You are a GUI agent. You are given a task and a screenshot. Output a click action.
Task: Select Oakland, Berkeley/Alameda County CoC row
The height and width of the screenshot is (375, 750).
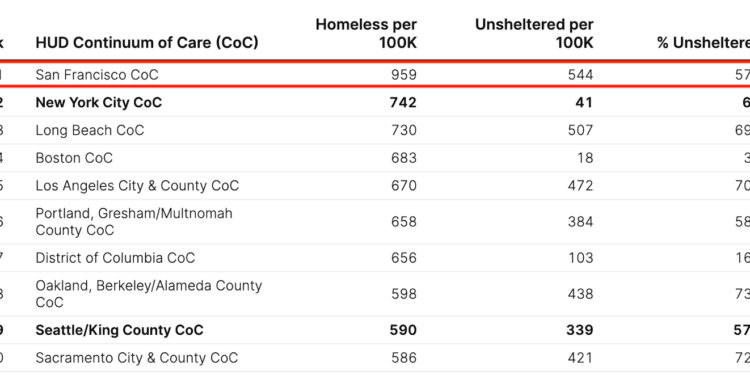tap(375, 294)
